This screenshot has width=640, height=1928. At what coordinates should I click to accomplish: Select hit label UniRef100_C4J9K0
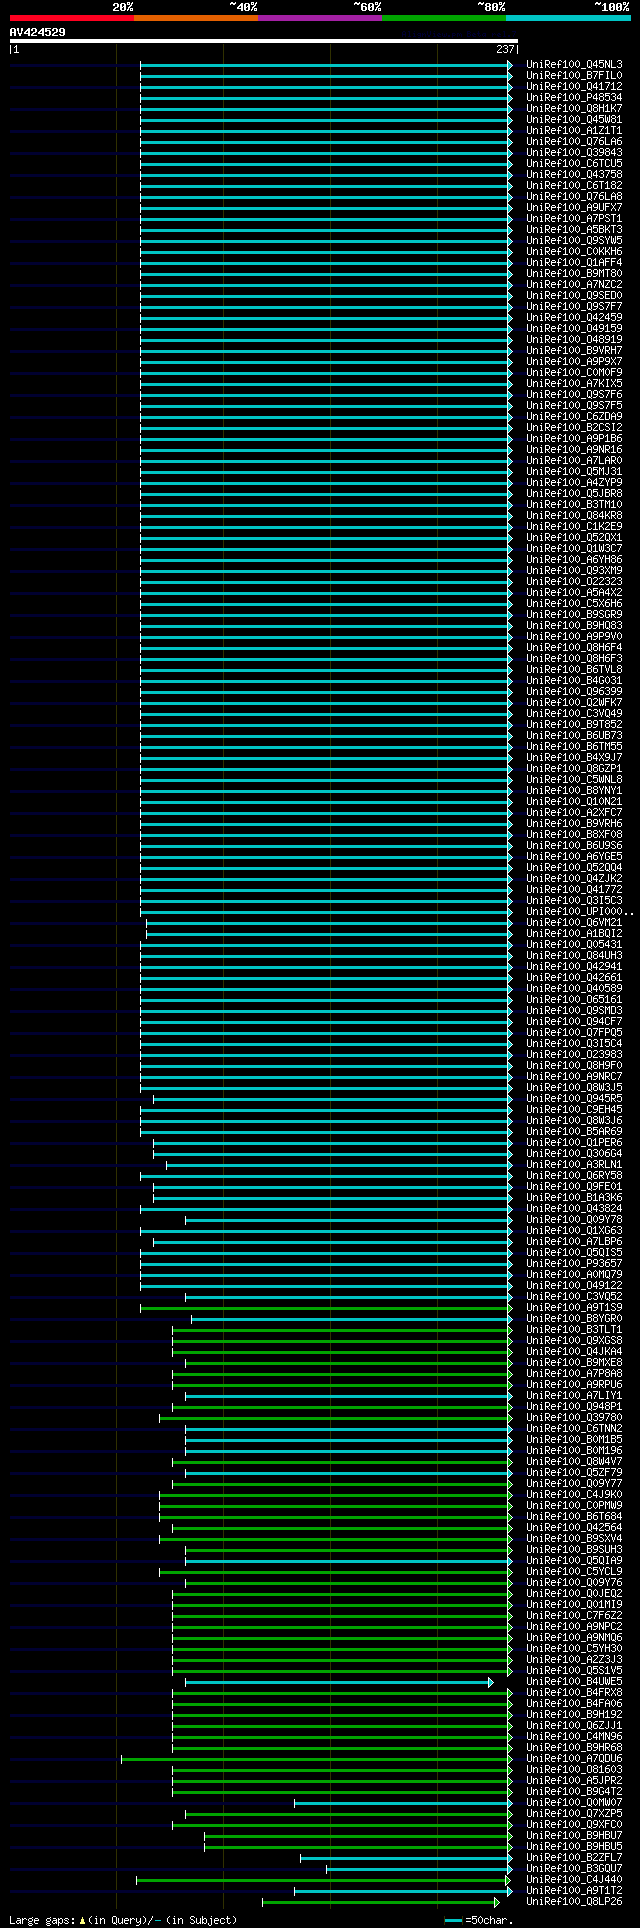pos(574,1495)
